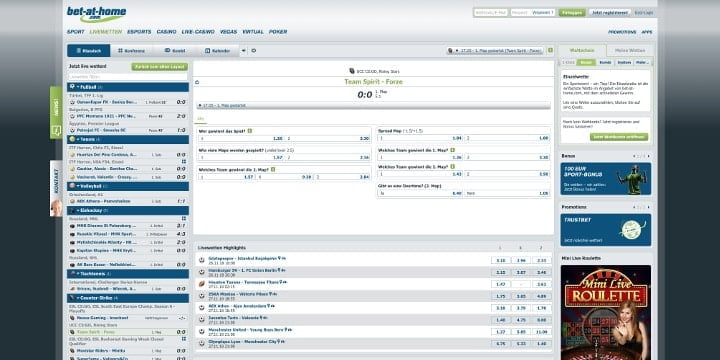Image resolution: width=720 pixels, height=360 pixels.
Task: Click the bet-at-home.com logo
Action: click(x=96, y=14)
